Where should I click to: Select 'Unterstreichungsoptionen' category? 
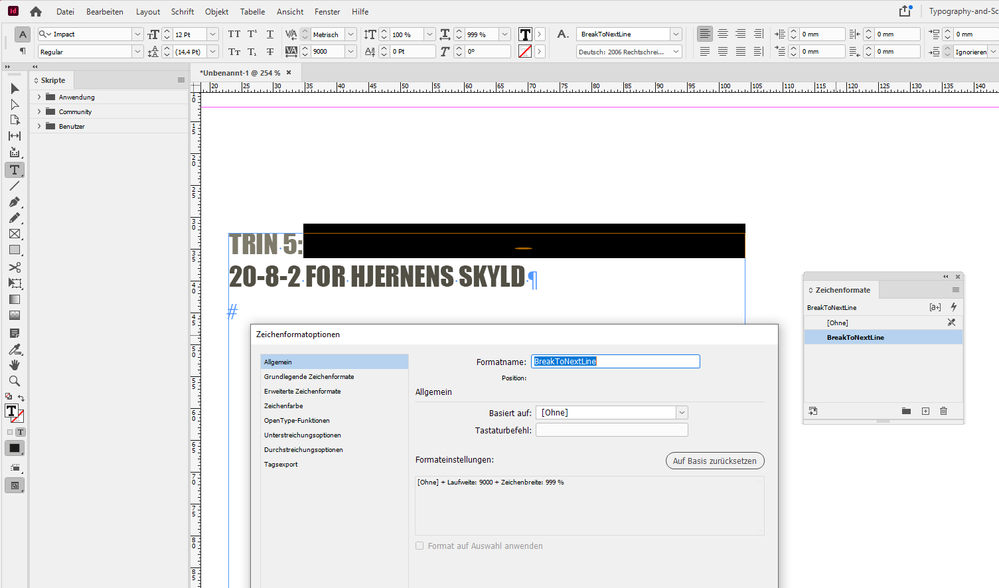point(303,435)
